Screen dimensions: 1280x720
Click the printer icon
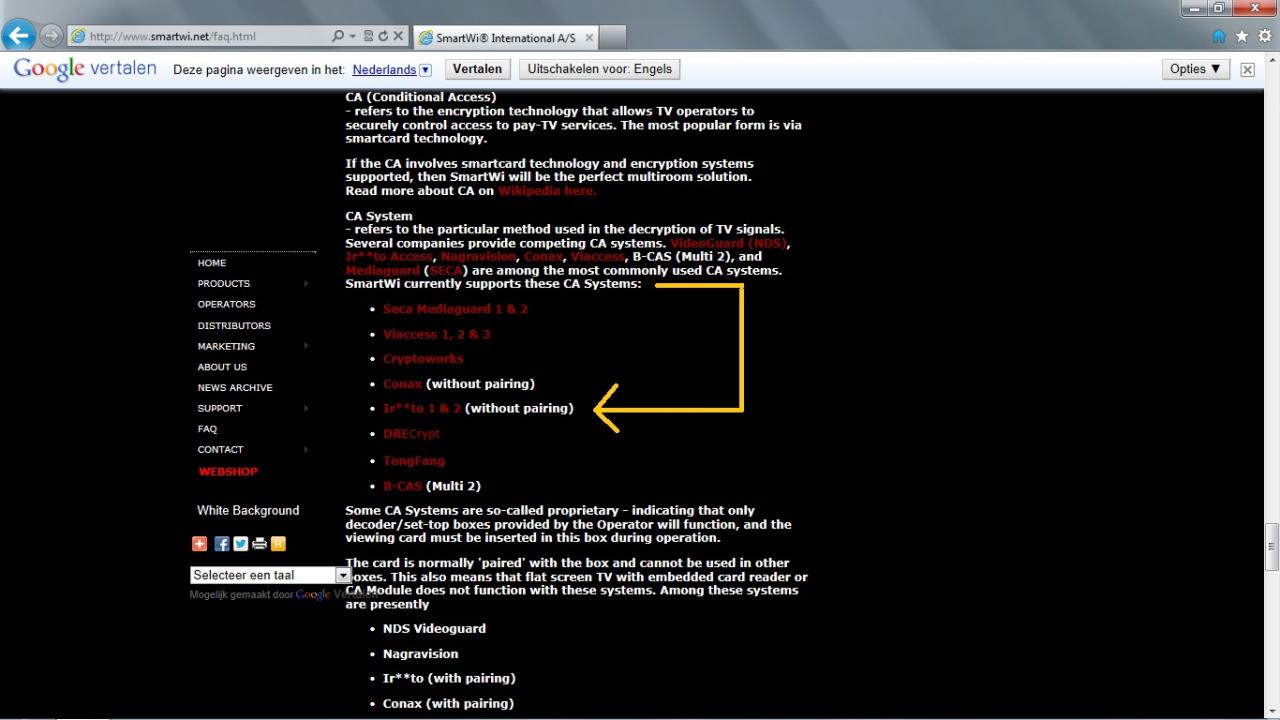(x=260, y=544)
